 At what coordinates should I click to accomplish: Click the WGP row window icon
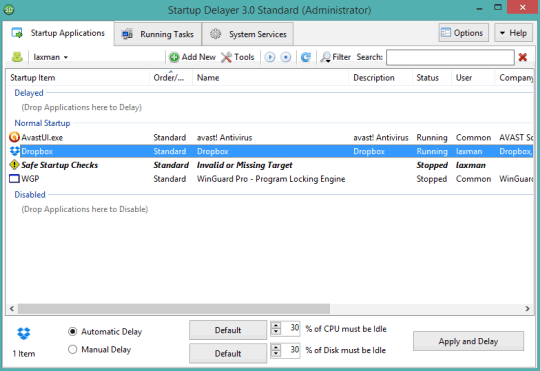[14, 179]
